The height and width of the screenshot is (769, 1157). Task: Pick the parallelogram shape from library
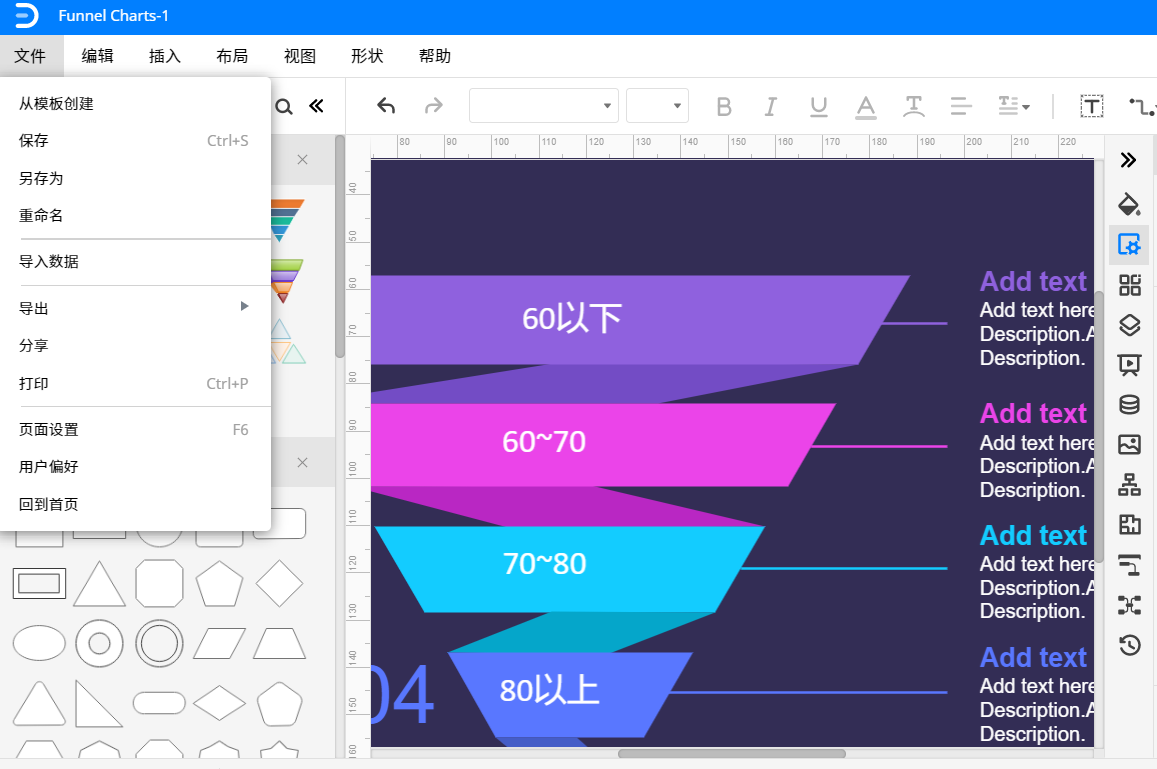point(219,644)
